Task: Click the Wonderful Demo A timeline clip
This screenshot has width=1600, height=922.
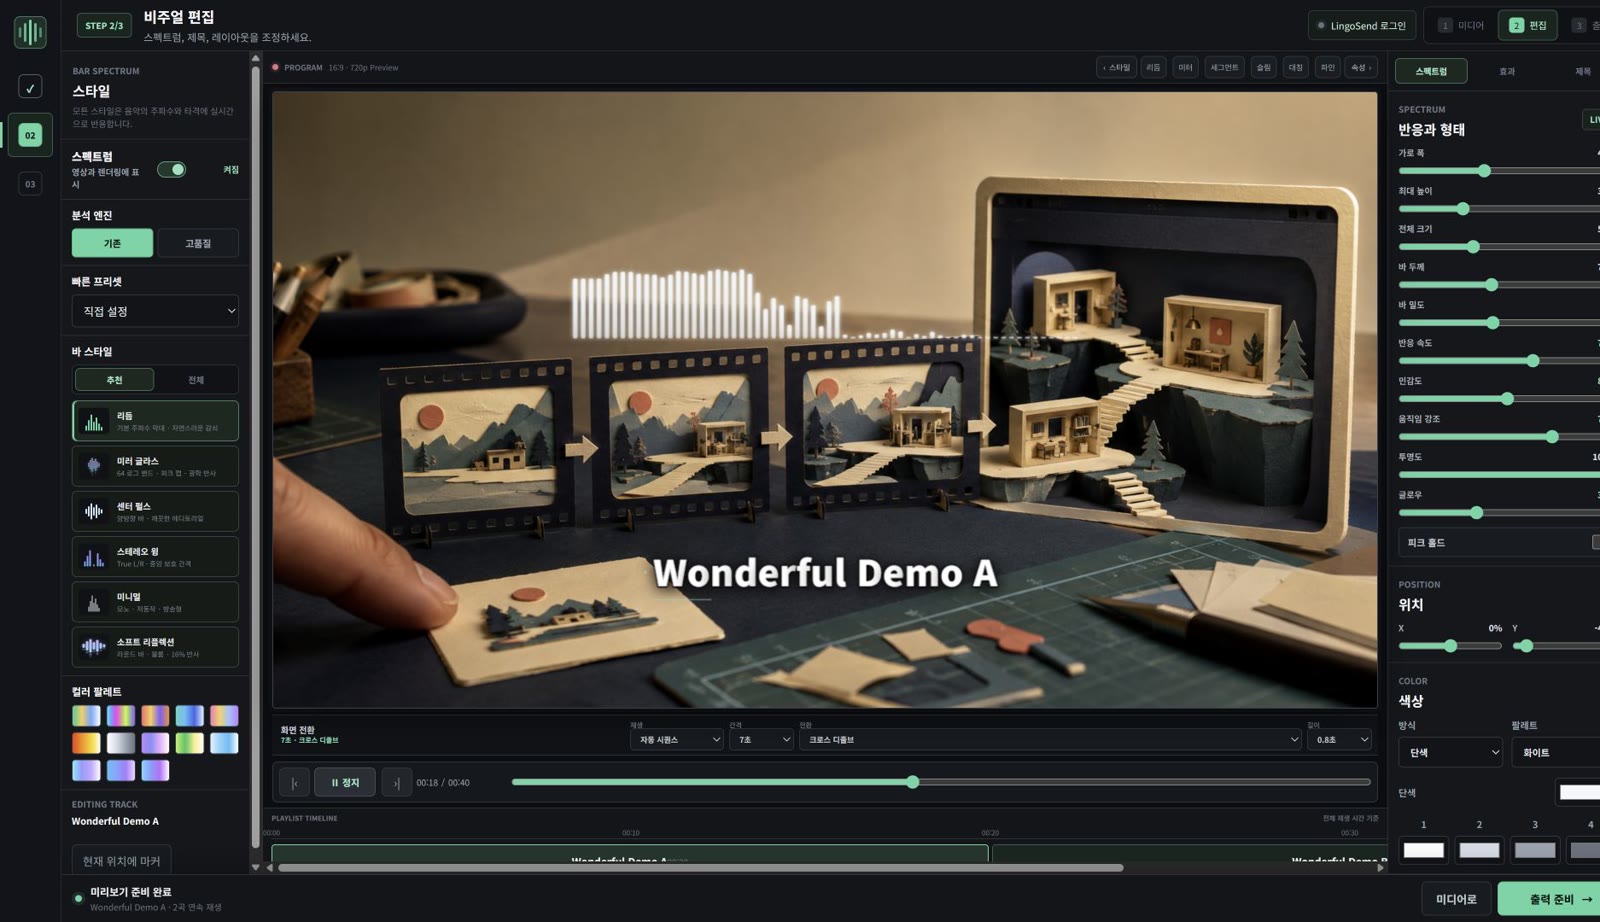Action: [x=630, y=854]
